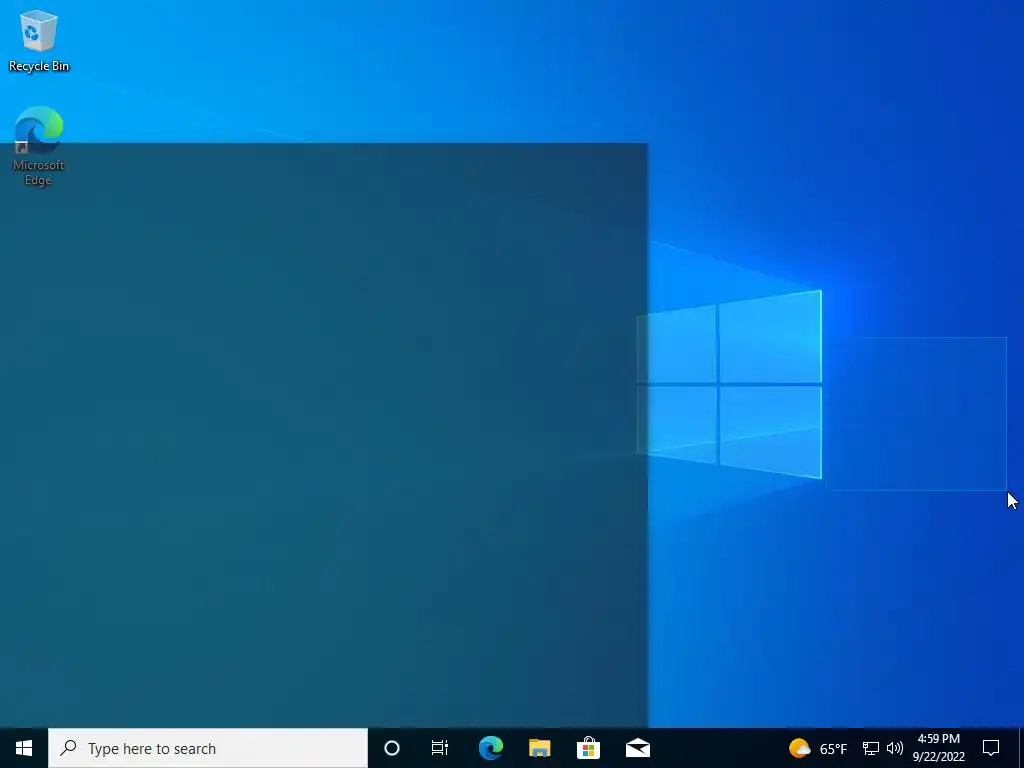
Task: Open Microsoft Store from the taskbar
Action: (x=588, y=748)
